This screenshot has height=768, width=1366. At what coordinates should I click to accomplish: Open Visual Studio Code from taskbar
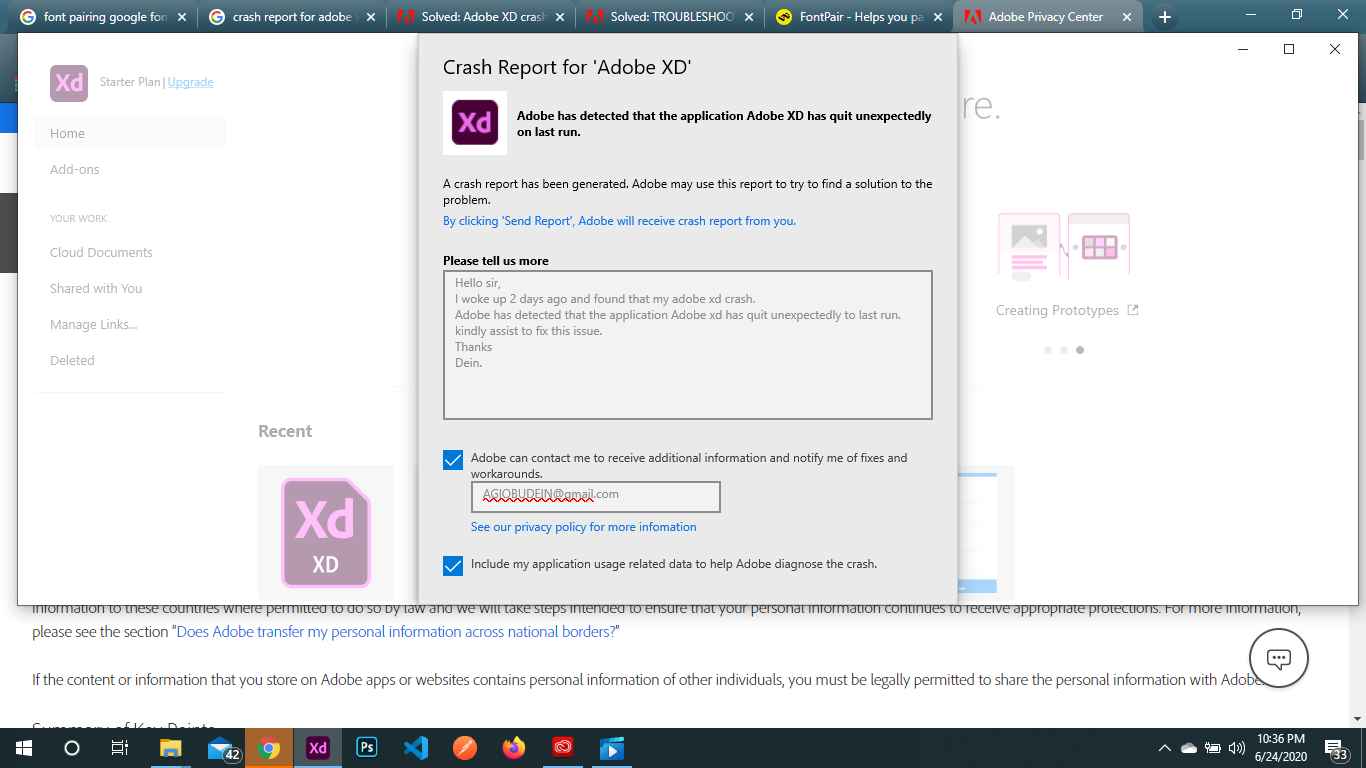coord(416,748)
